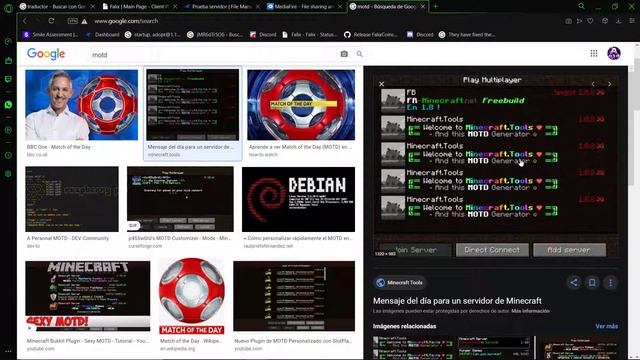Open the GX Corner bag icon in sidebar
This screenshot has height=360, width=640.
(8, 60)
